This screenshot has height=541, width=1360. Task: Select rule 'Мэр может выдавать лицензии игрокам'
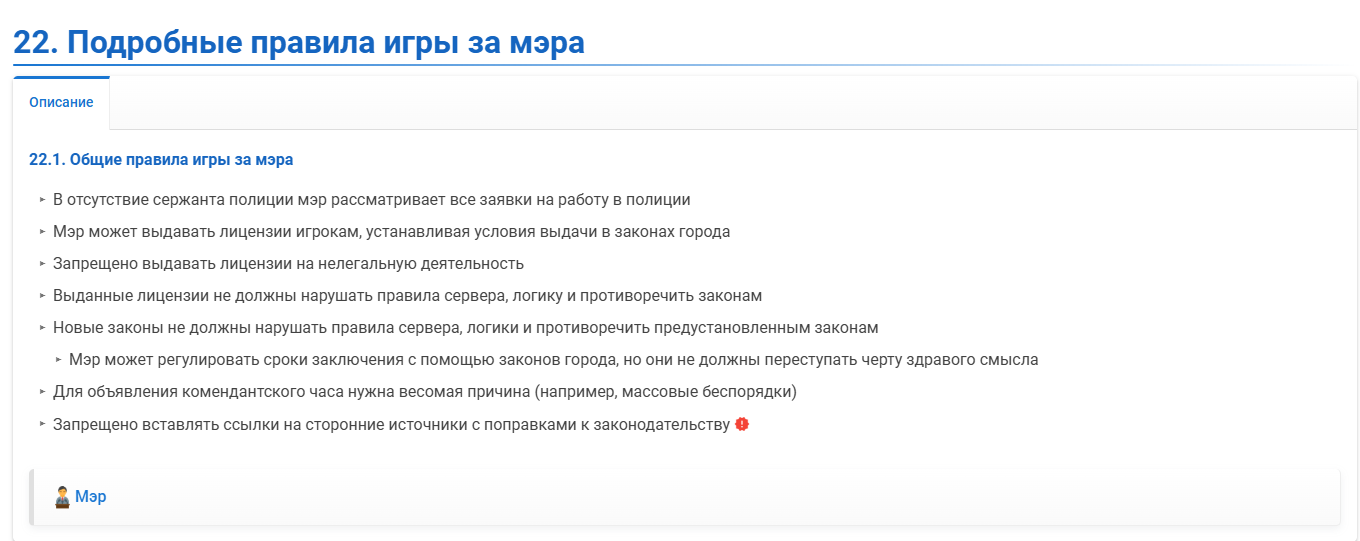point(392,232)
